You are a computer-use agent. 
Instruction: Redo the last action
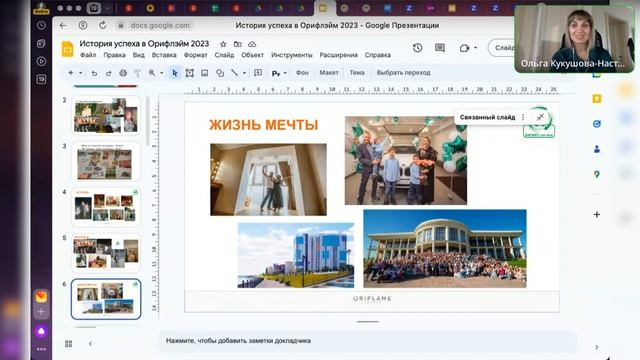(x=109, y=73)
